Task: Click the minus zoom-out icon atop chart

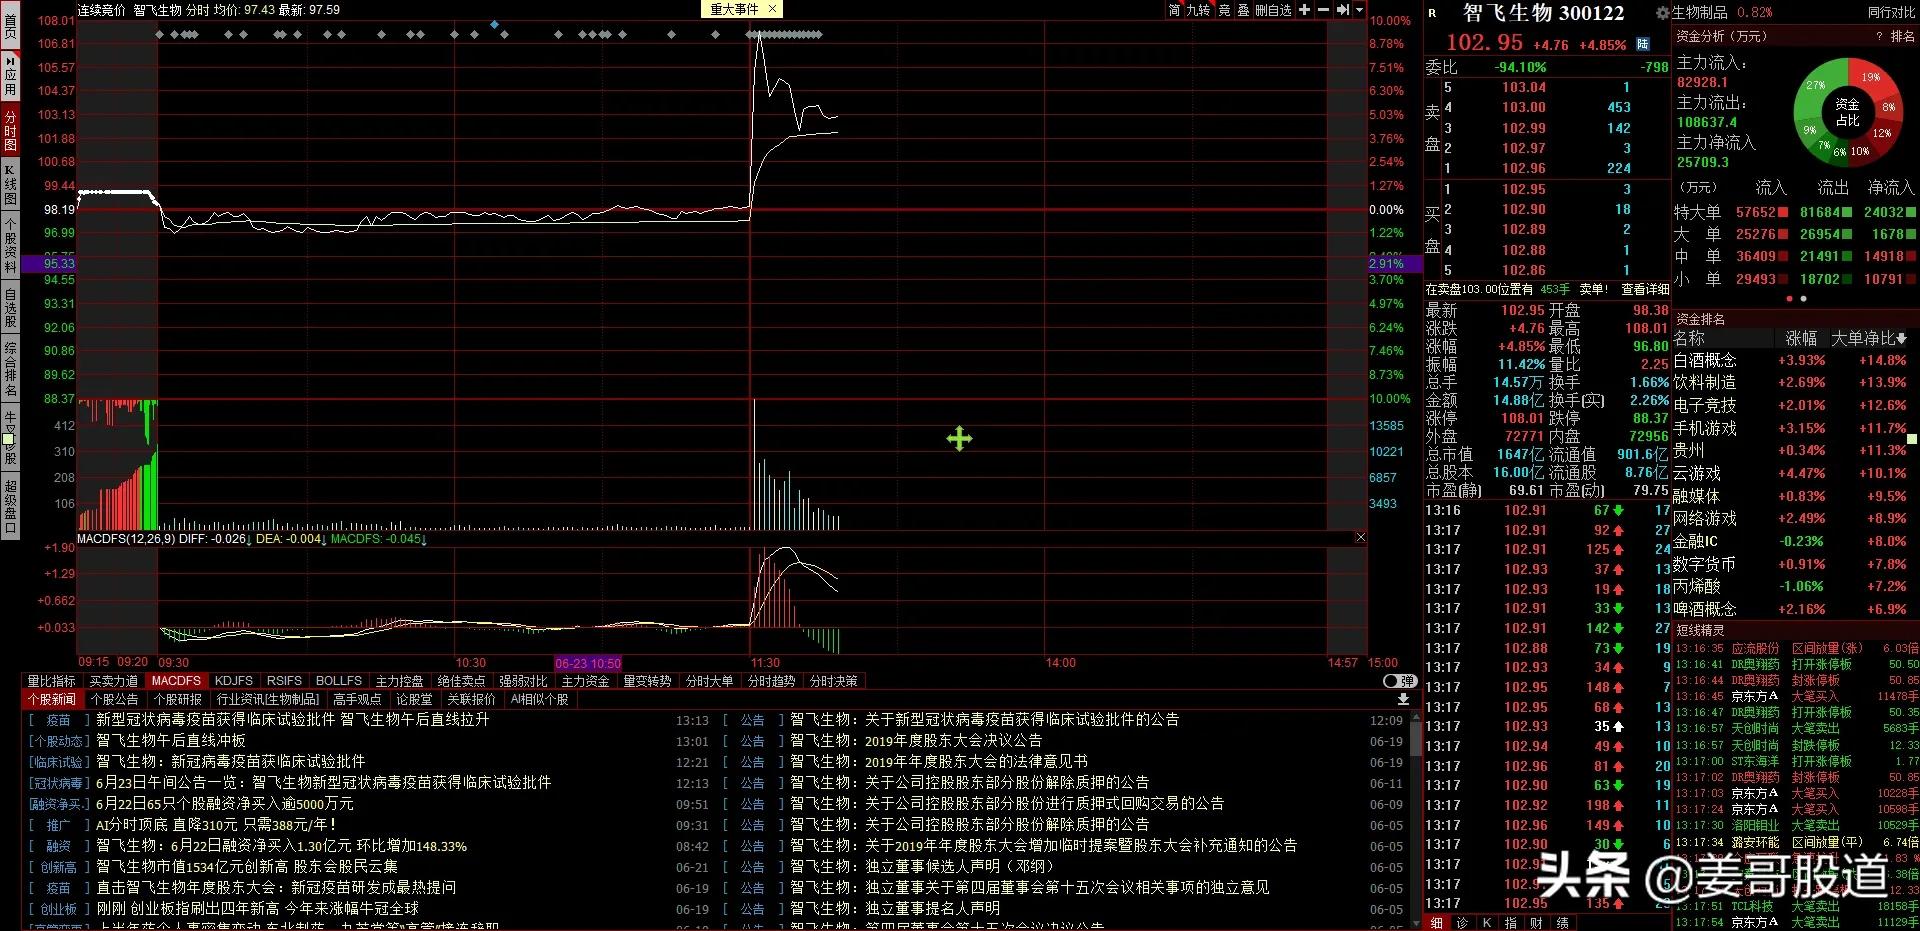Action: click(1323, 10)
